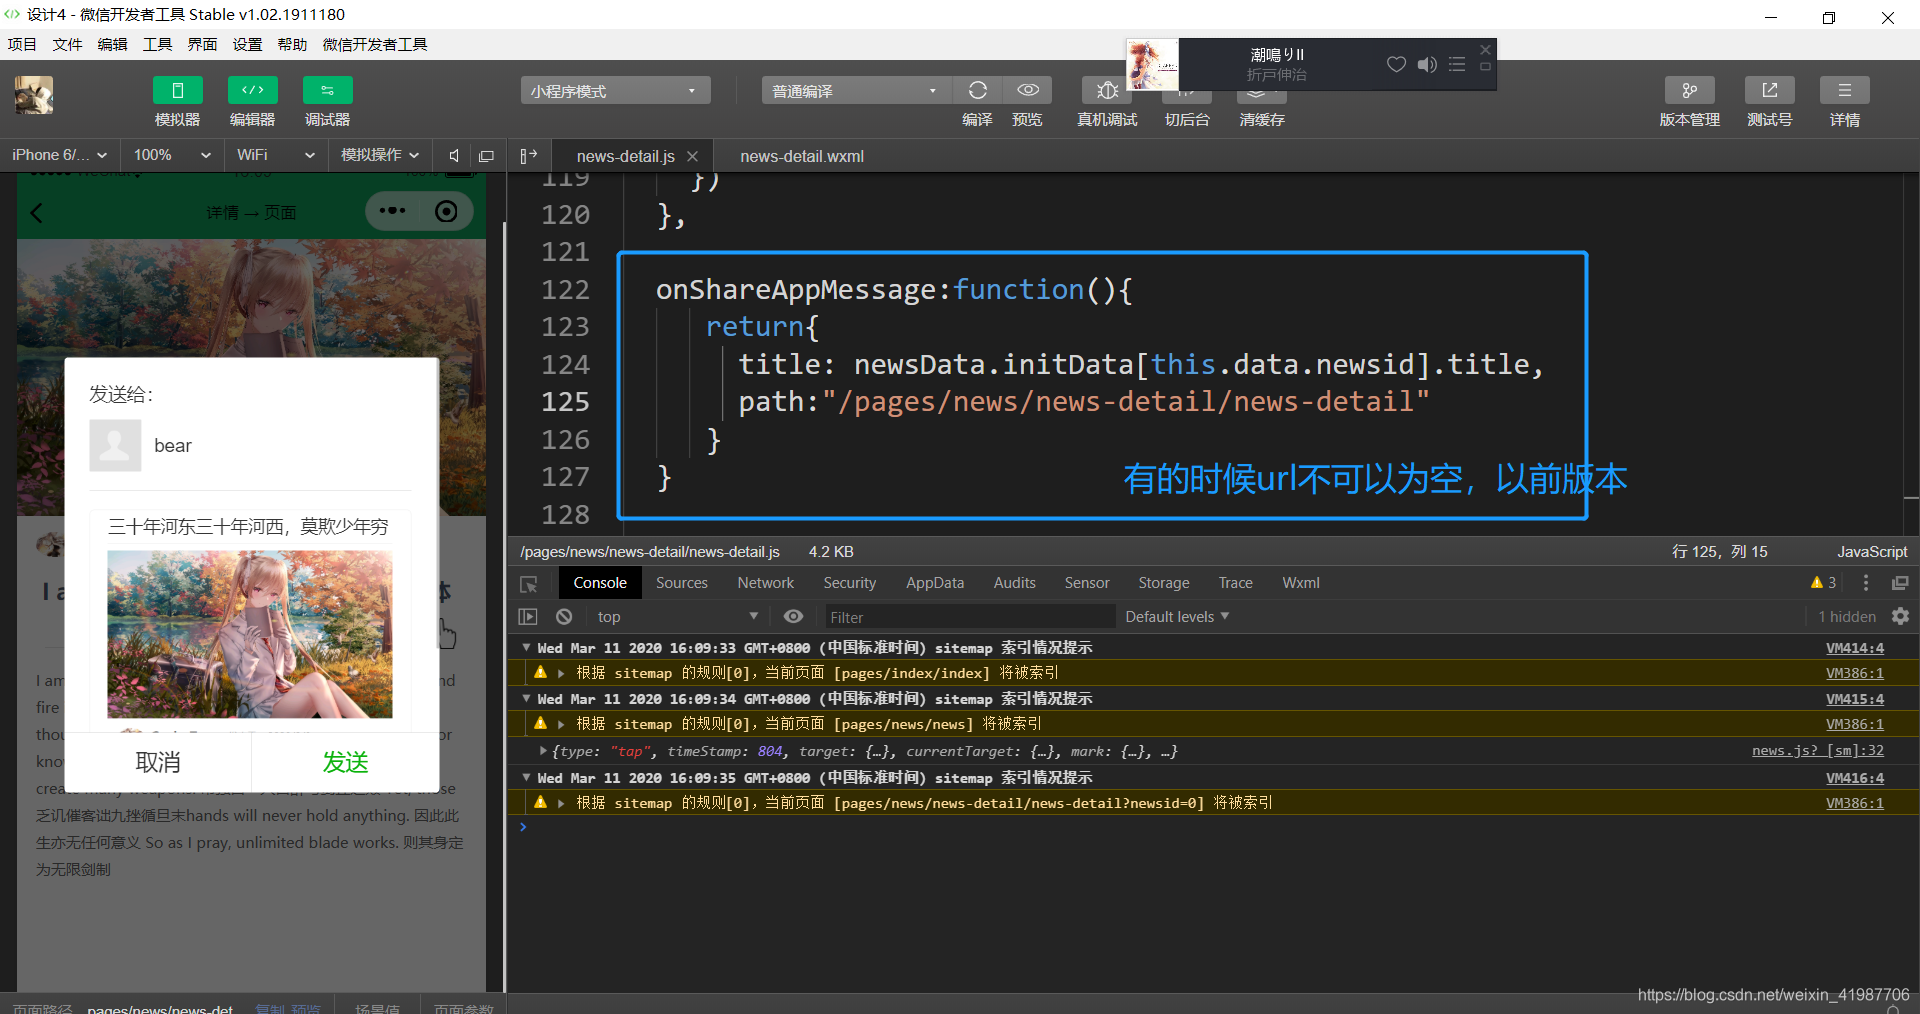
Task: Open the VM414:4 source link
Action: (x=1855, y=648)
